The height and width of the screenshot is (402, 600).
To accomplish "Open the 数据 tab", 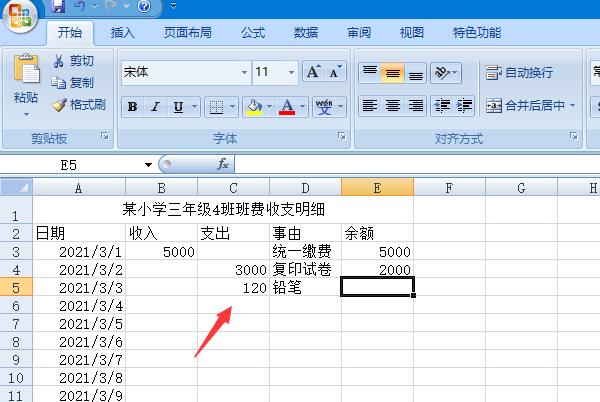I will point(306,33).
